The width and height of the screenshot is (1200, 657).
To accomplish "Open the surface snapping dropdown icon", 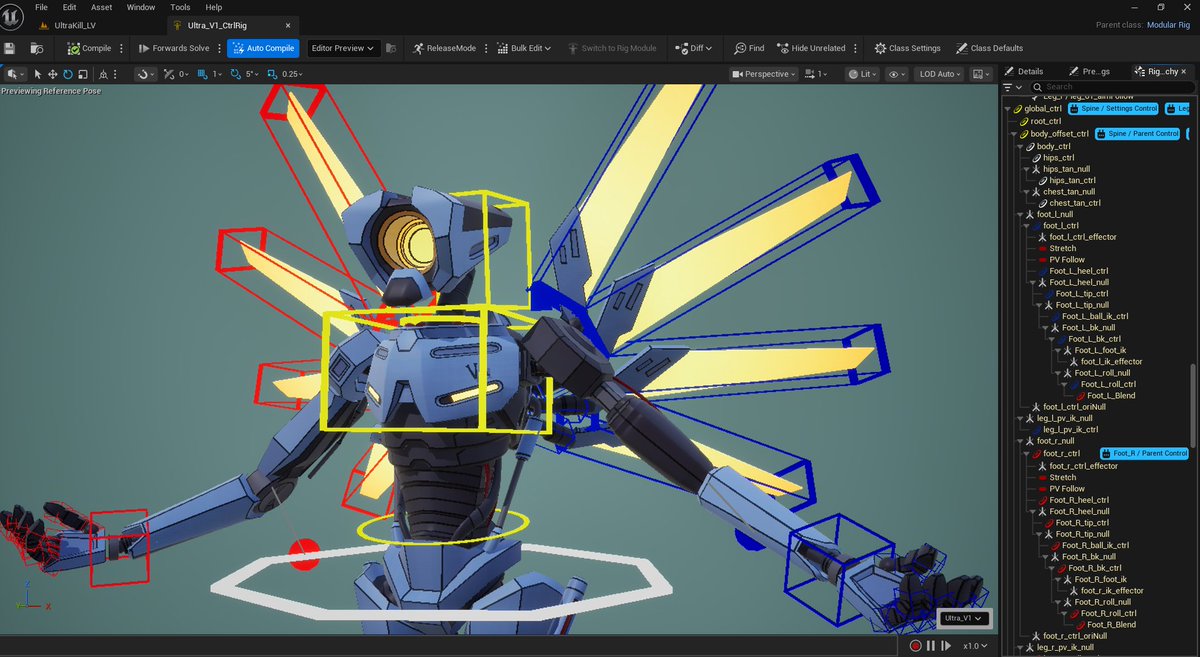I will 145,74.
